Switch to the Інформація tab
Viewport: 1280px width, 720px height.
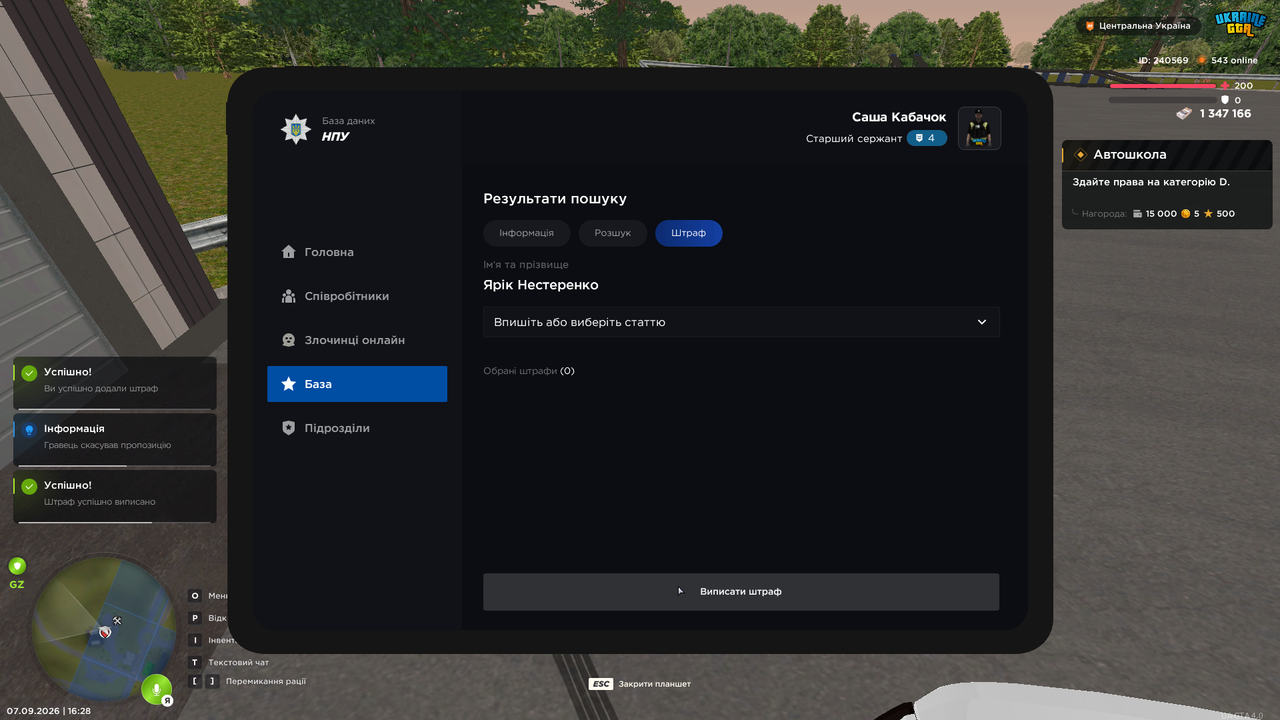[x=526, y=233]
